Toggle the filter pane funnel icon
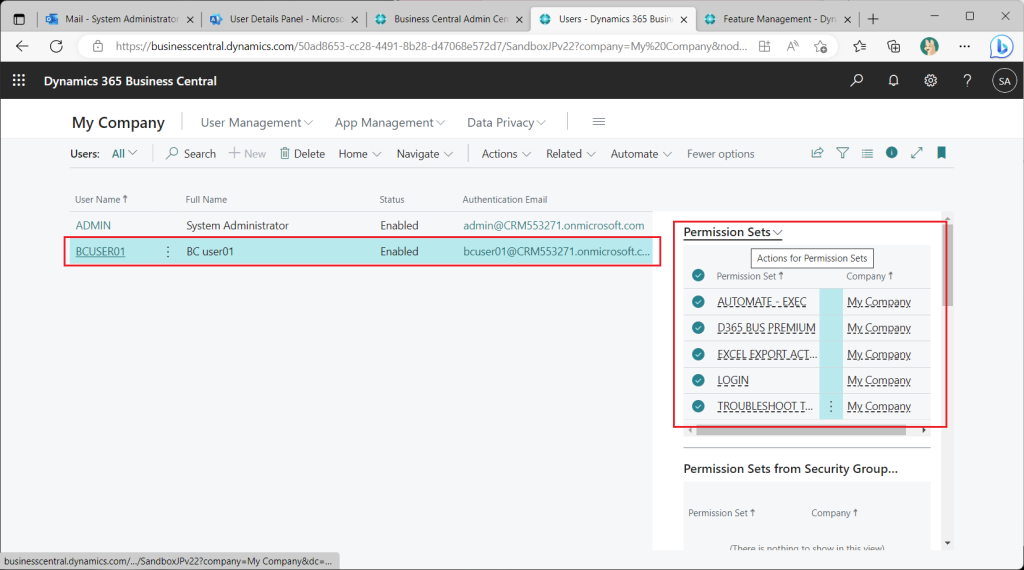The image size is (1024, 570). pos(842,153)
